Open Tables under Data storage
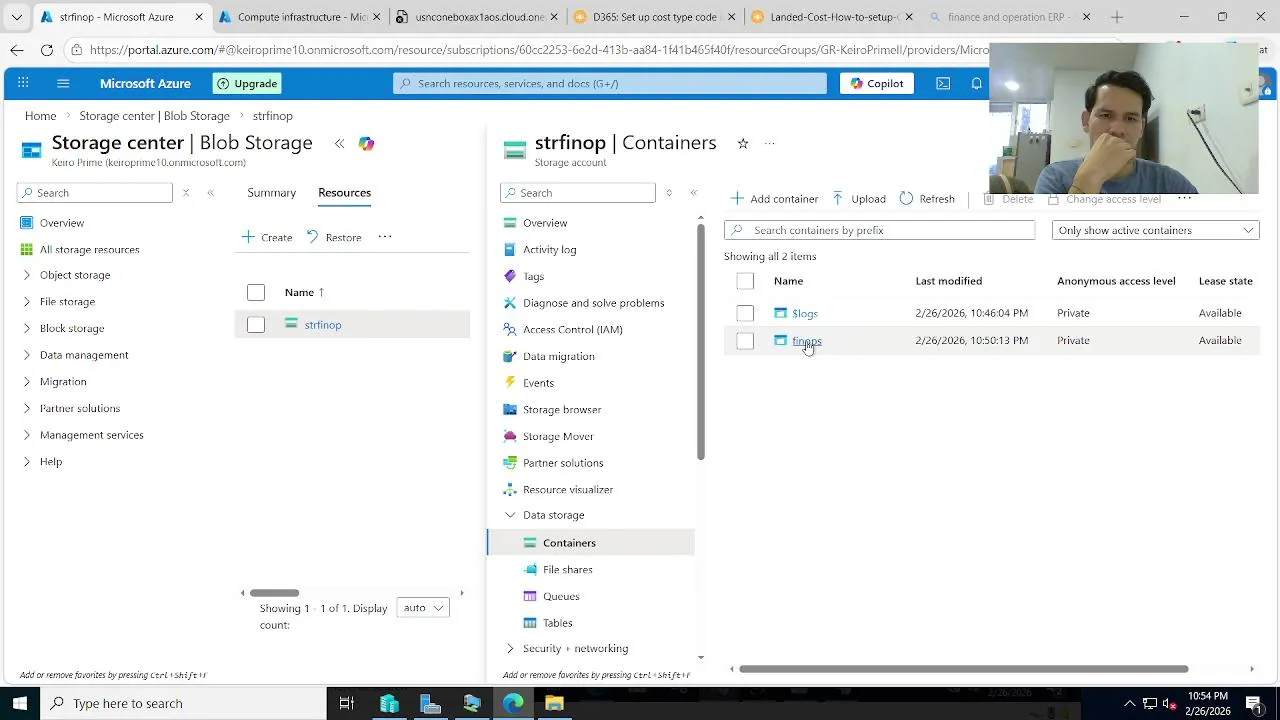Screen dimensions: 1280x720 coord(557,623)
